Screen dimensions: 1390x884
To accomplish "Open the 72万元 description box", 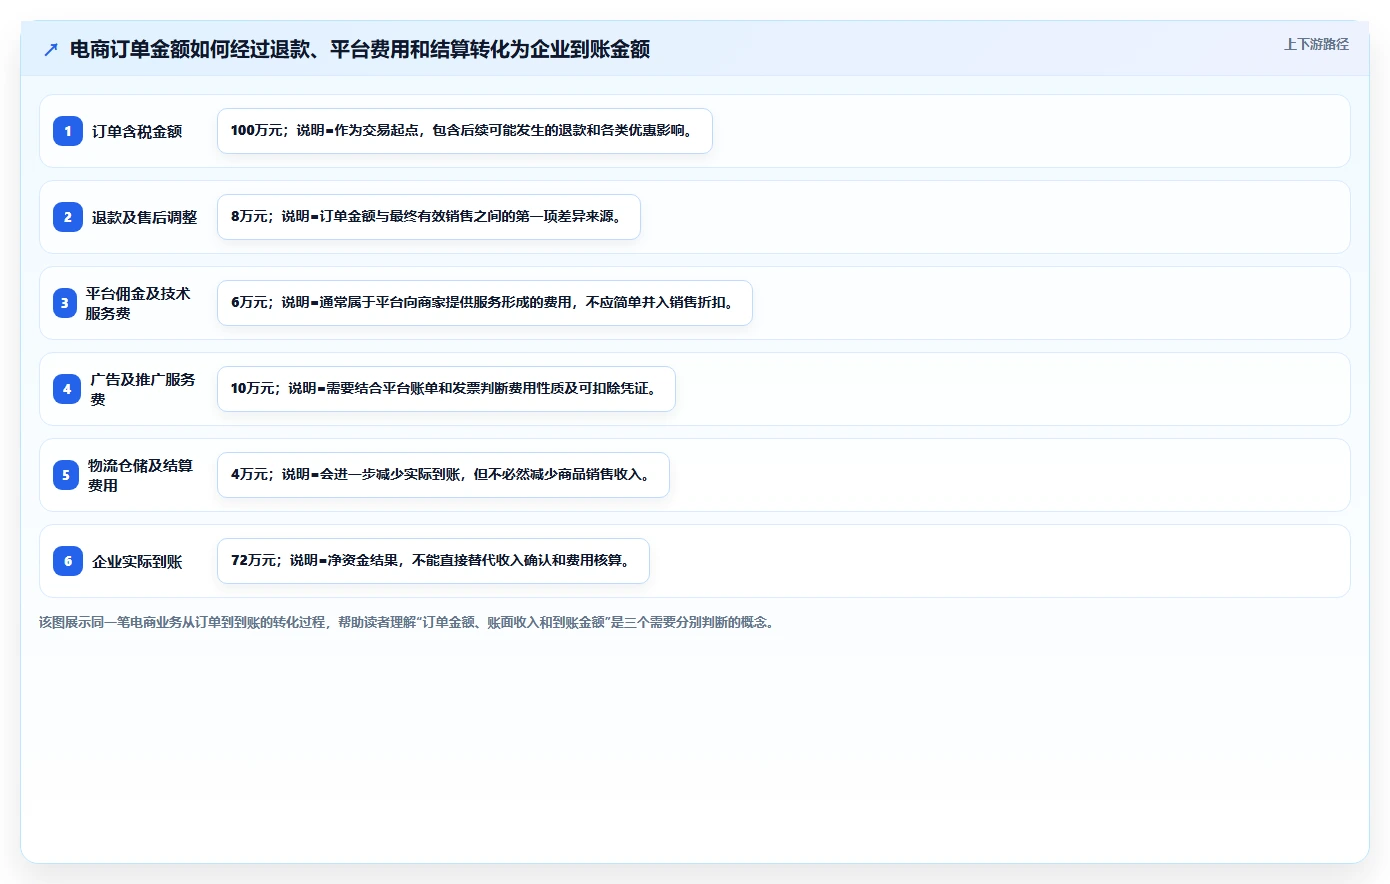I will [x=433, y=561].
